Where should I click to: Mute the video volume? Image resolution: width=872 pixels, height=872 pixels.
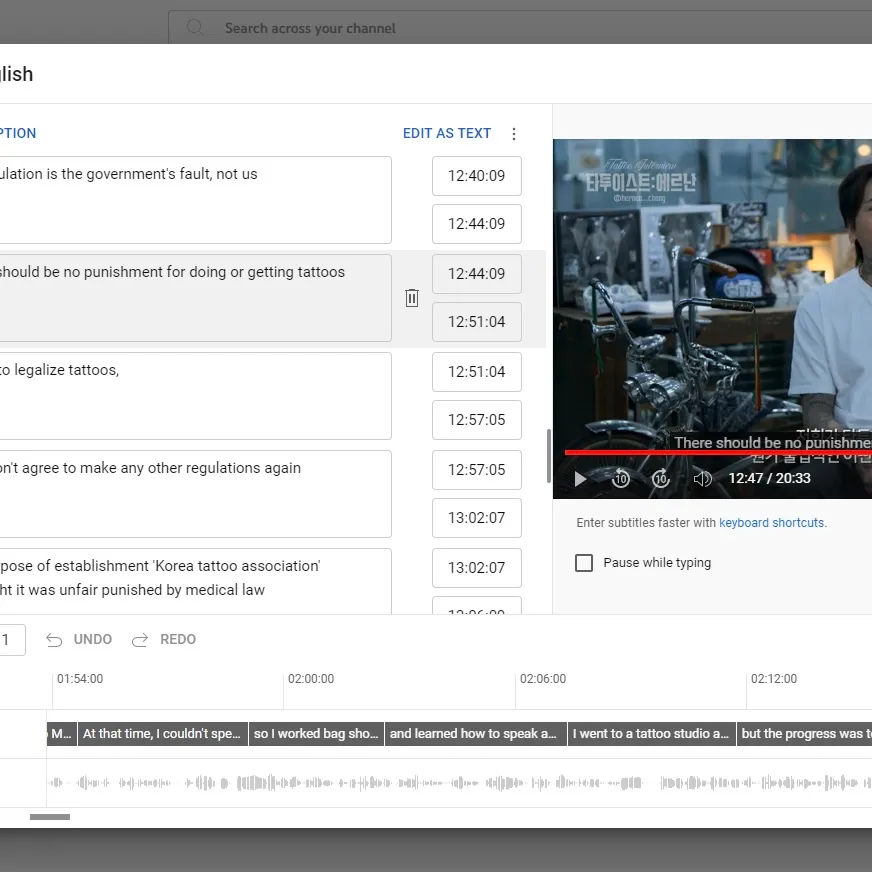pyautogui.click(x=703, y=479)
